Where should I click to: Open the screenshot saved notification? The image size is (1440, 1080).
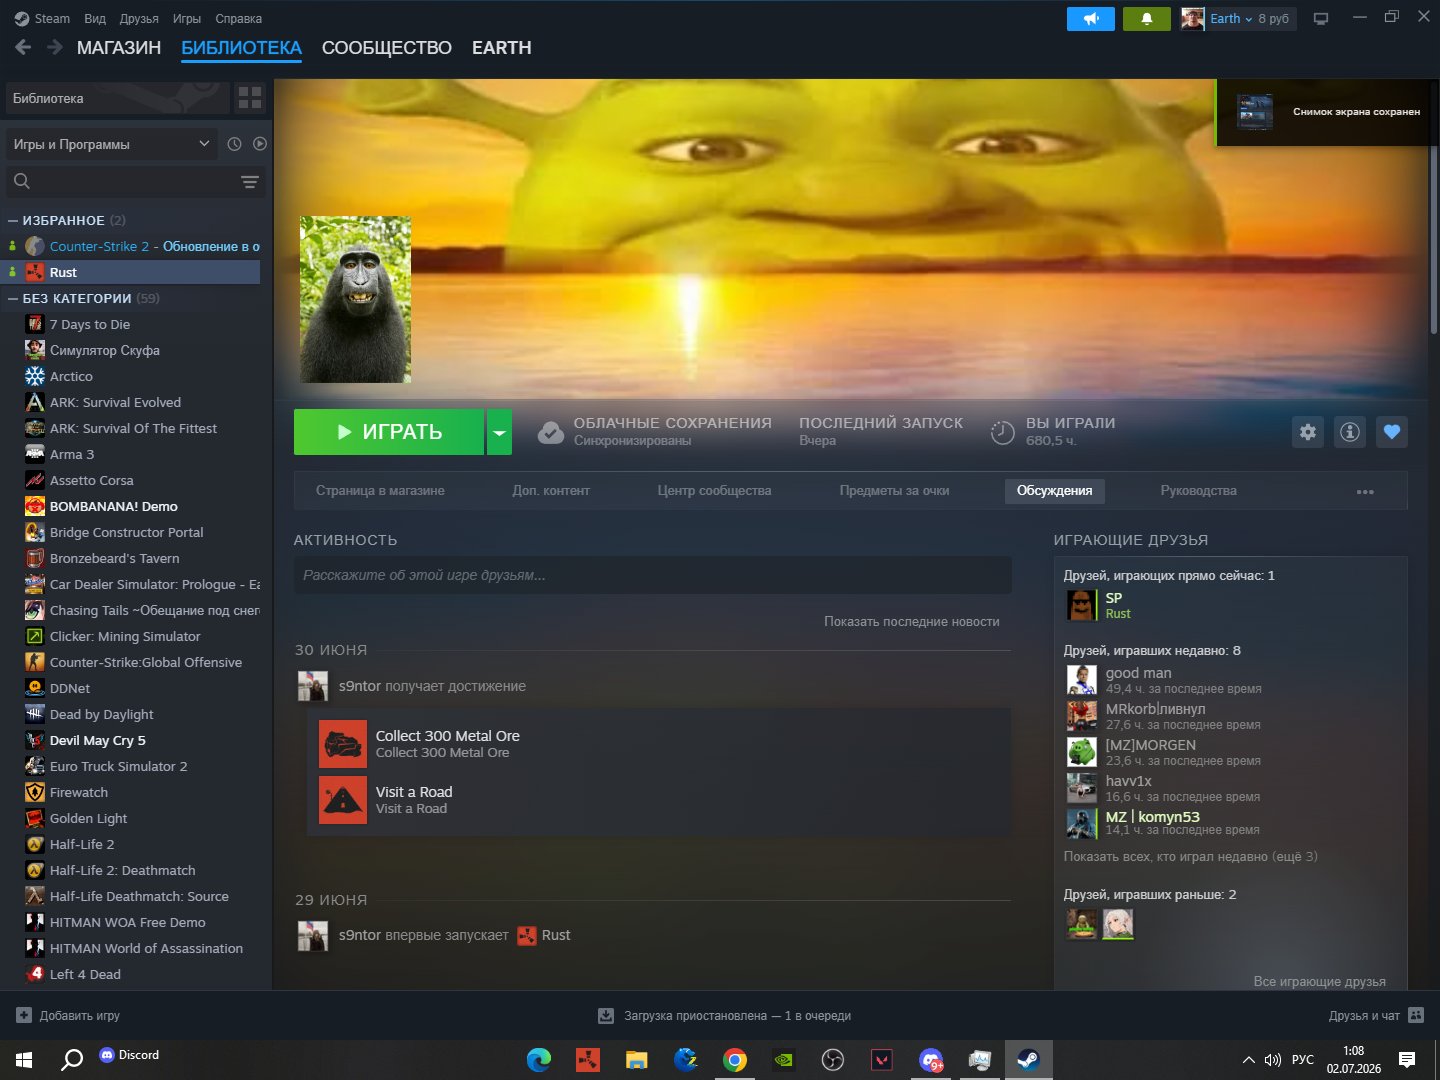coord(1325,112)
